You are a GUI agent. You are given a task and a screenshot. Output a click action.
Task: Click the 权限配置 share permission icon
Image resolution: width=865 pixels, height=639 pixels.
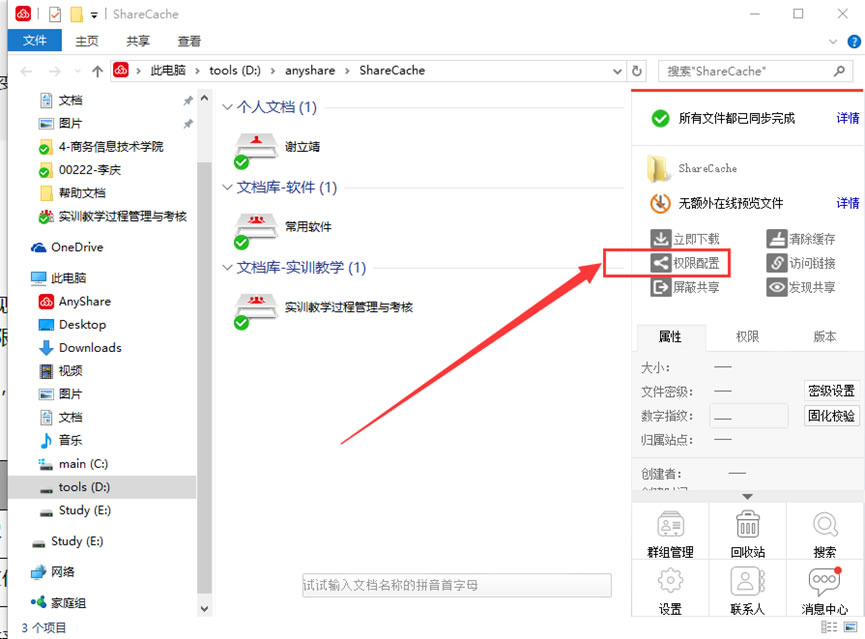click(x=660, y=263)
